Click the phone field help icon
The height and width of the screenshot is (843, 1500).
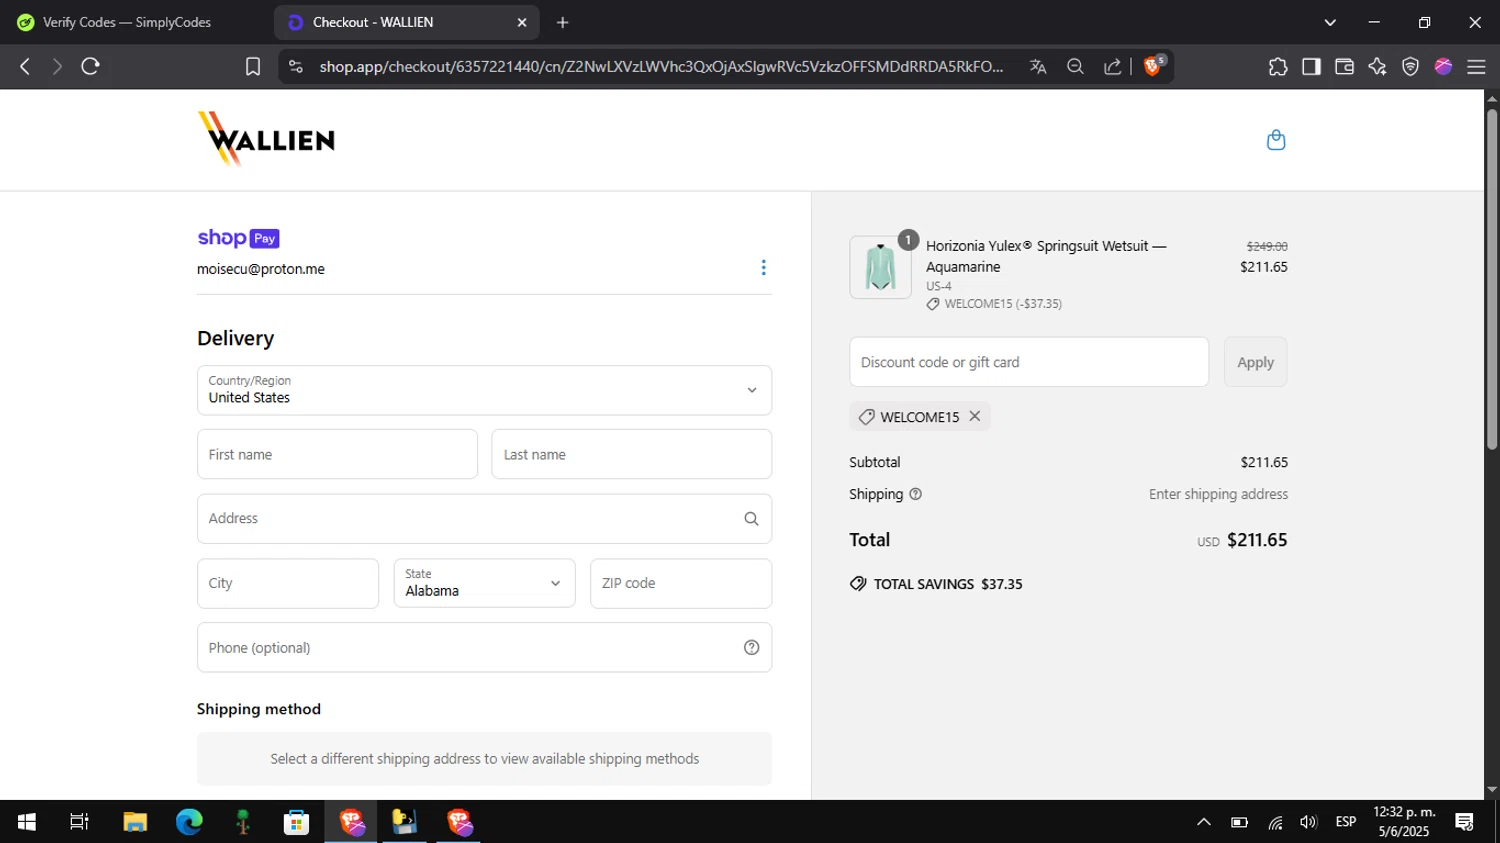pyautogui.click(x=752, y=648)
